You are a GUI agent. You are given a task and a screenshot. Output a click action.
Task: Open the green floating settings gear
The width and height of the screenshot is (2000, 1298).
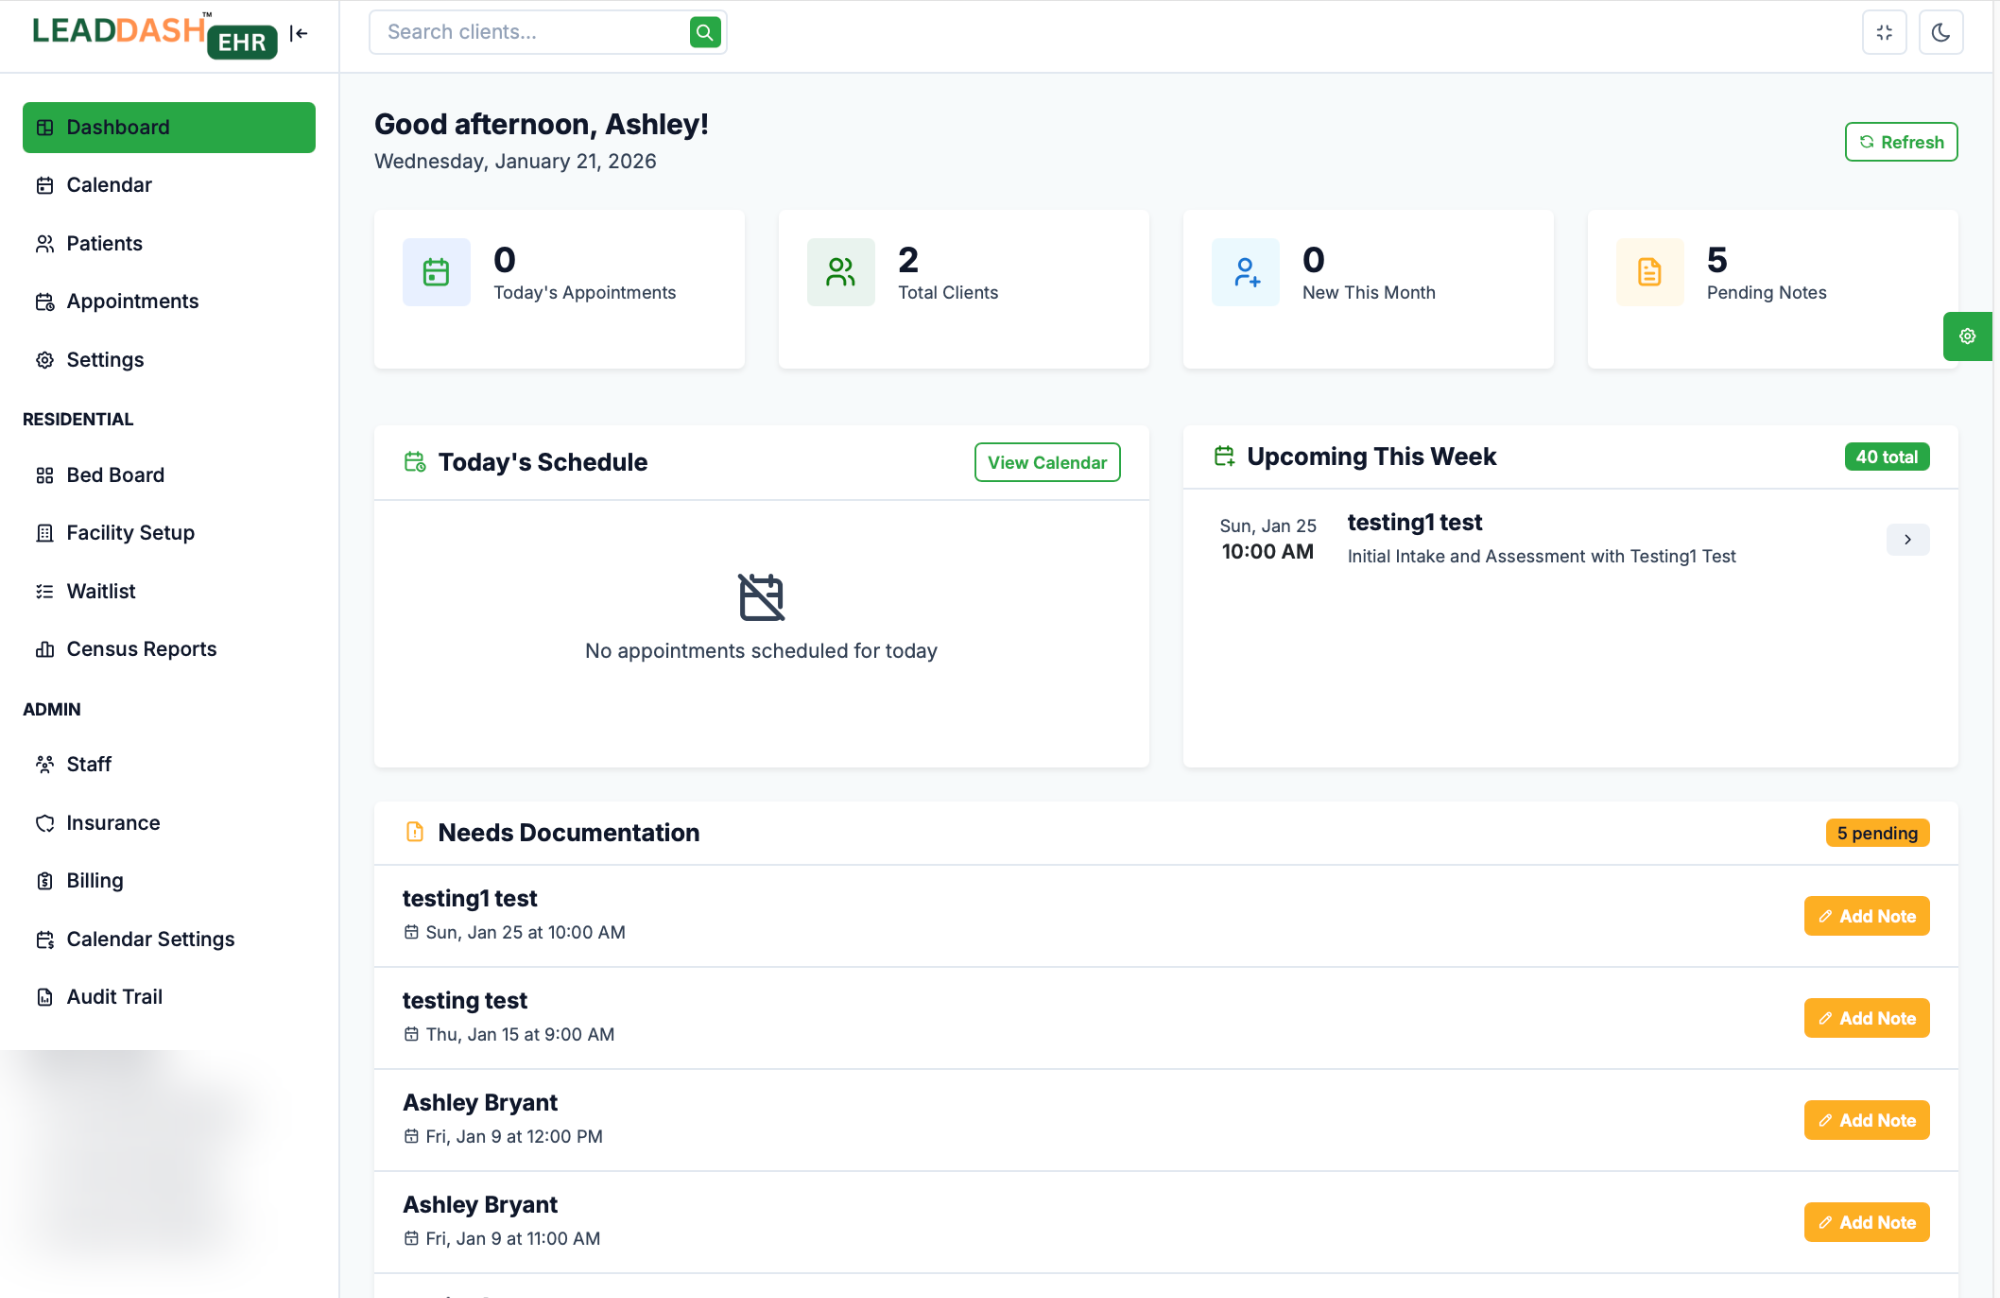click(1966, 336)
